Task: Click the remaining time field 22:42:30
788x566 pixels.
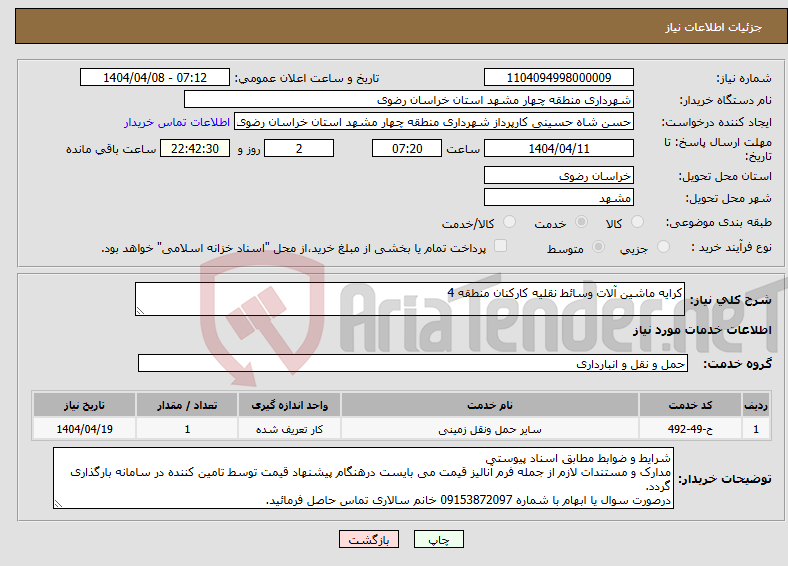Action: tap(195, 148)
